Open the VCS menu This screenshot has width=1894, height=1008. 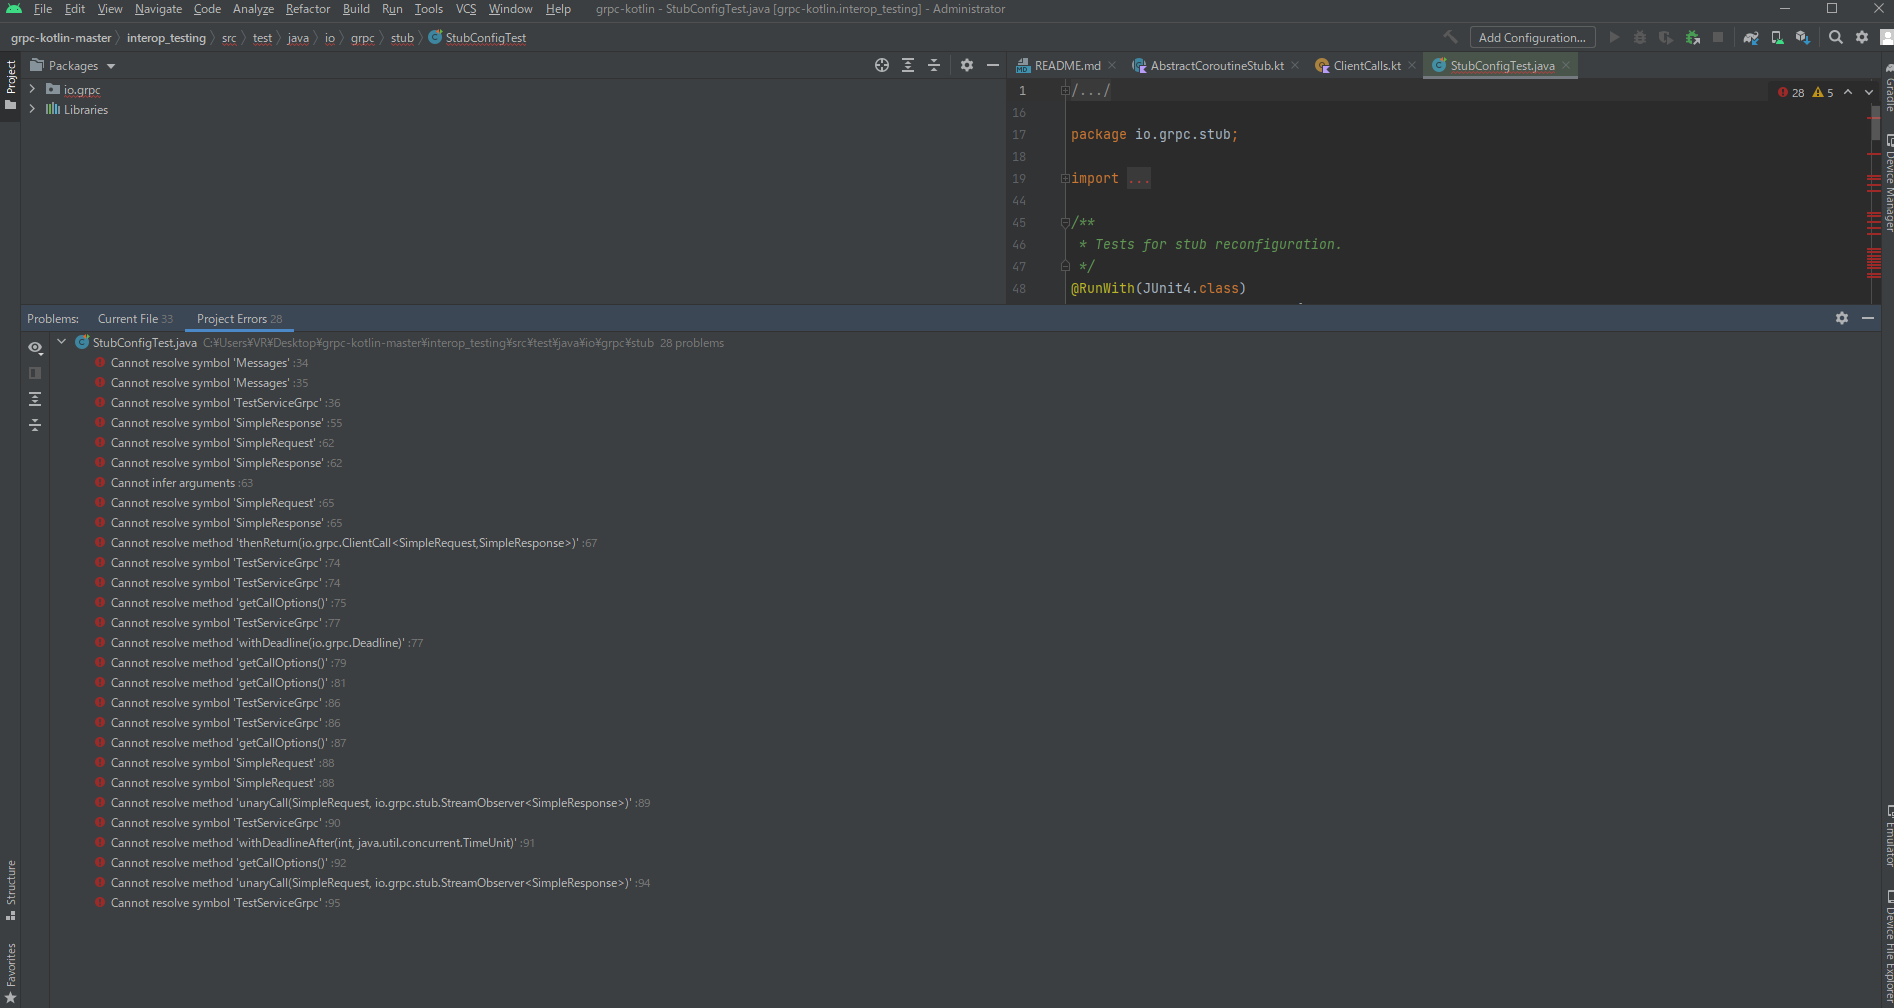[466, 9]
